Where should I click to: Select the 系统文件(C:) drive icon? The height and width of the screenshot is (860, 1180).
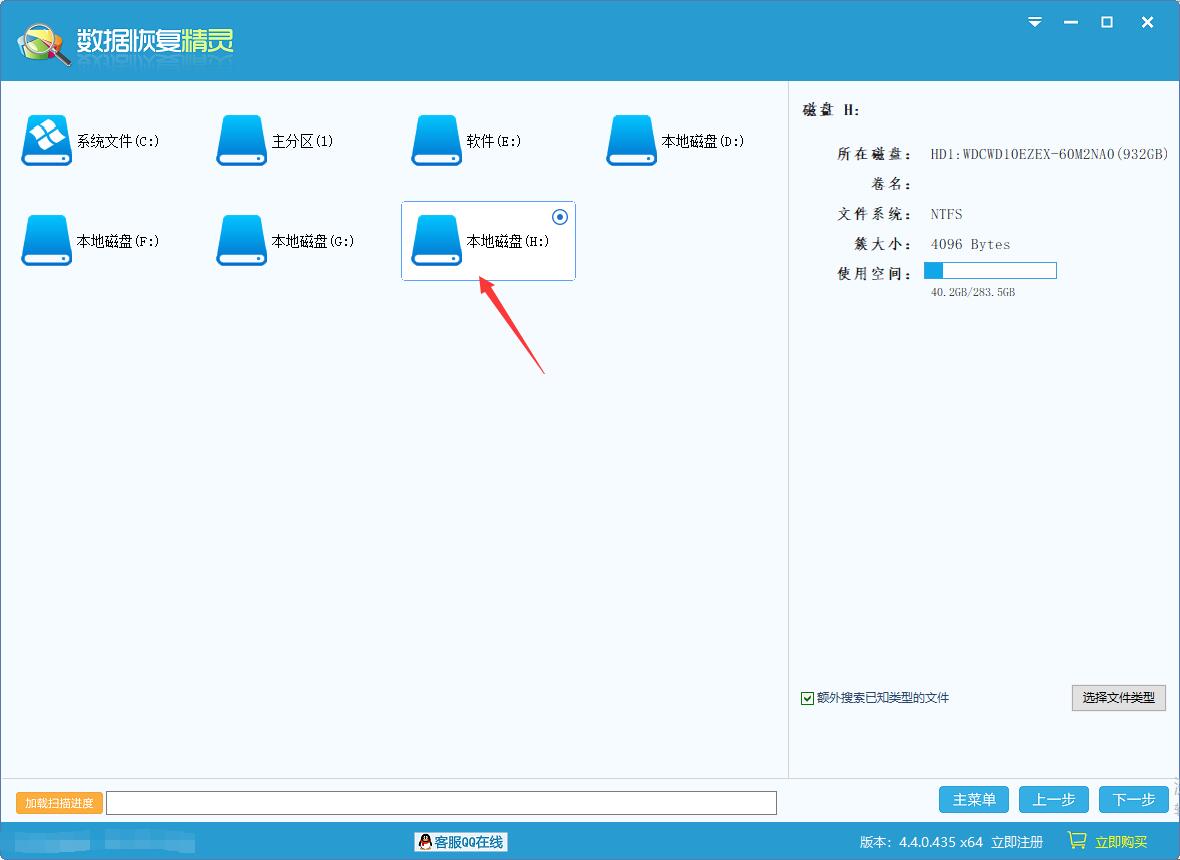point(47,140)
